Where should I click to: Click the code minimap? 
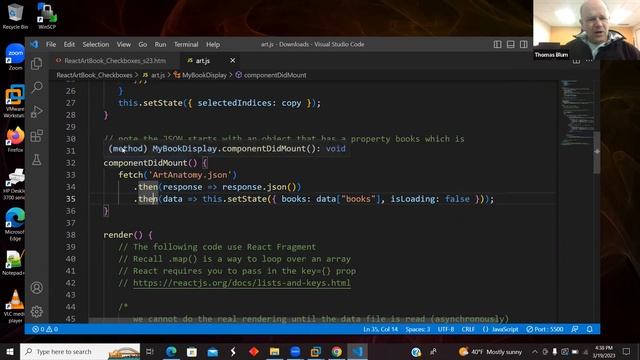tap(576, 112)
